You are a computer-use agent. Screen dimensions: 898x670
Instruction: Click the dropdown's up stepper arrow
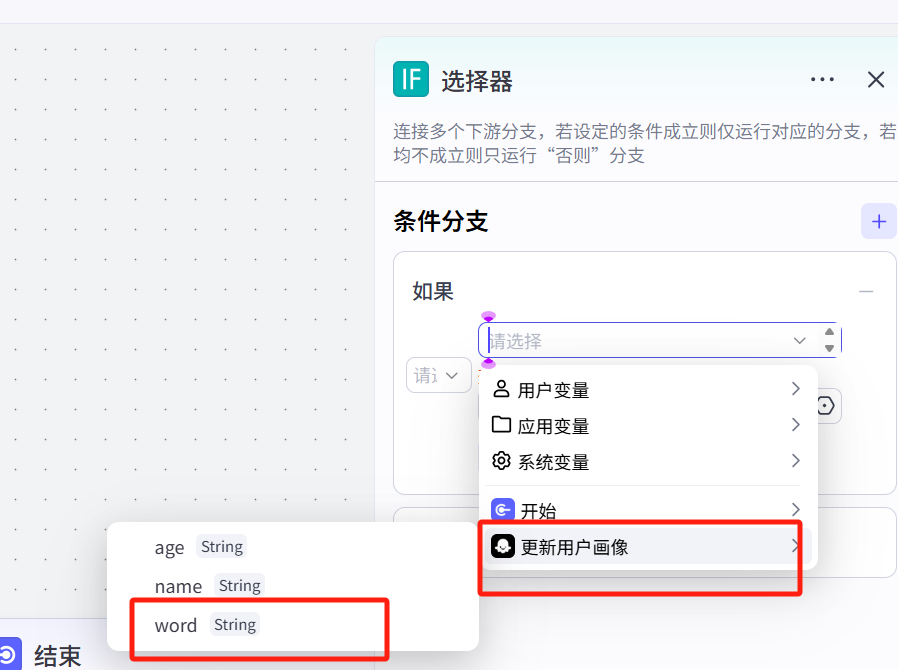pos(829,332)
